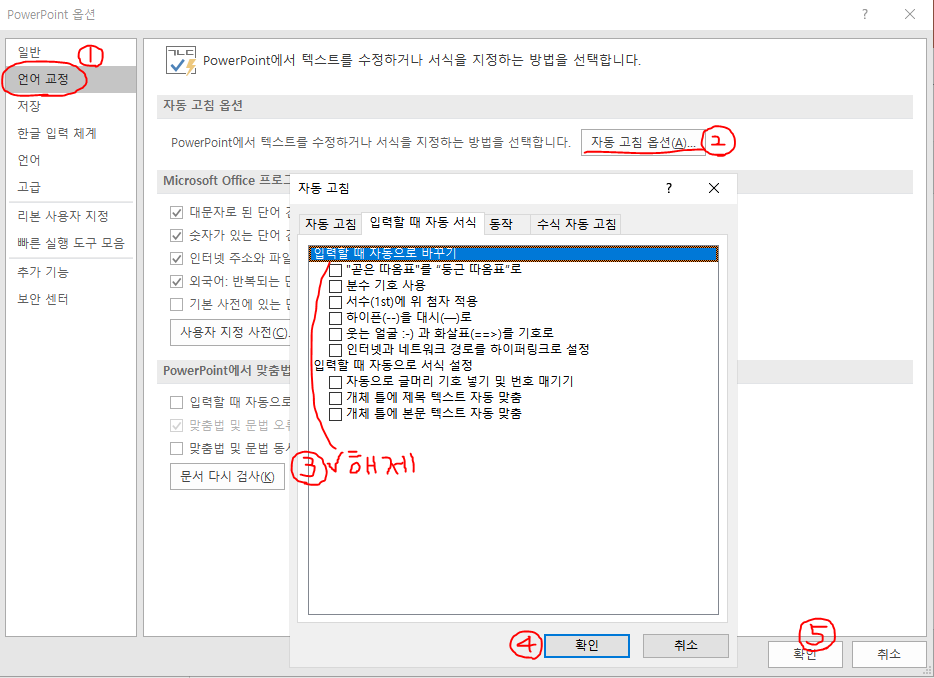Screen dimensions: 934x678
Task: Enable 인터넷과 네트워크 경로 하이퍼링크 checkbox
Action: click(336, 350)
